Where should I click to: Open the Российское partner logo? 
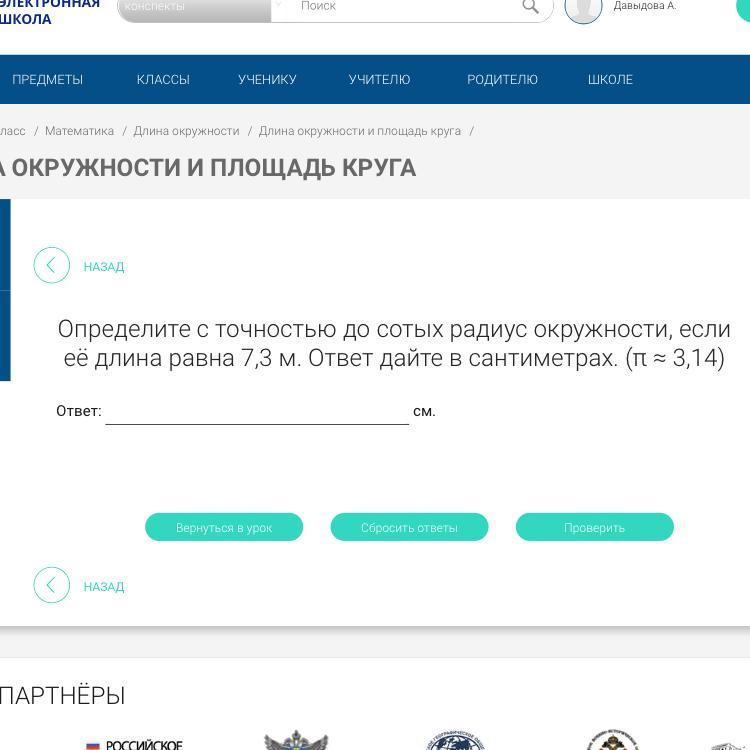(134, 743)
